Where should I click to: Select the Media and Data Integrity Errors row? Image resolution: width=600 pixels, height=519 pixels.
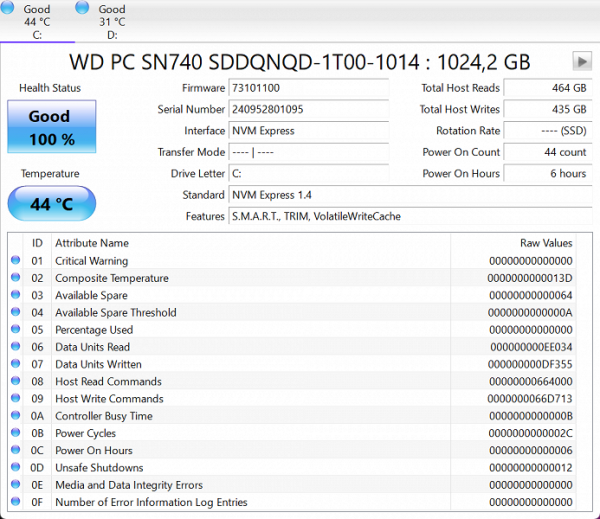(300, 485)
